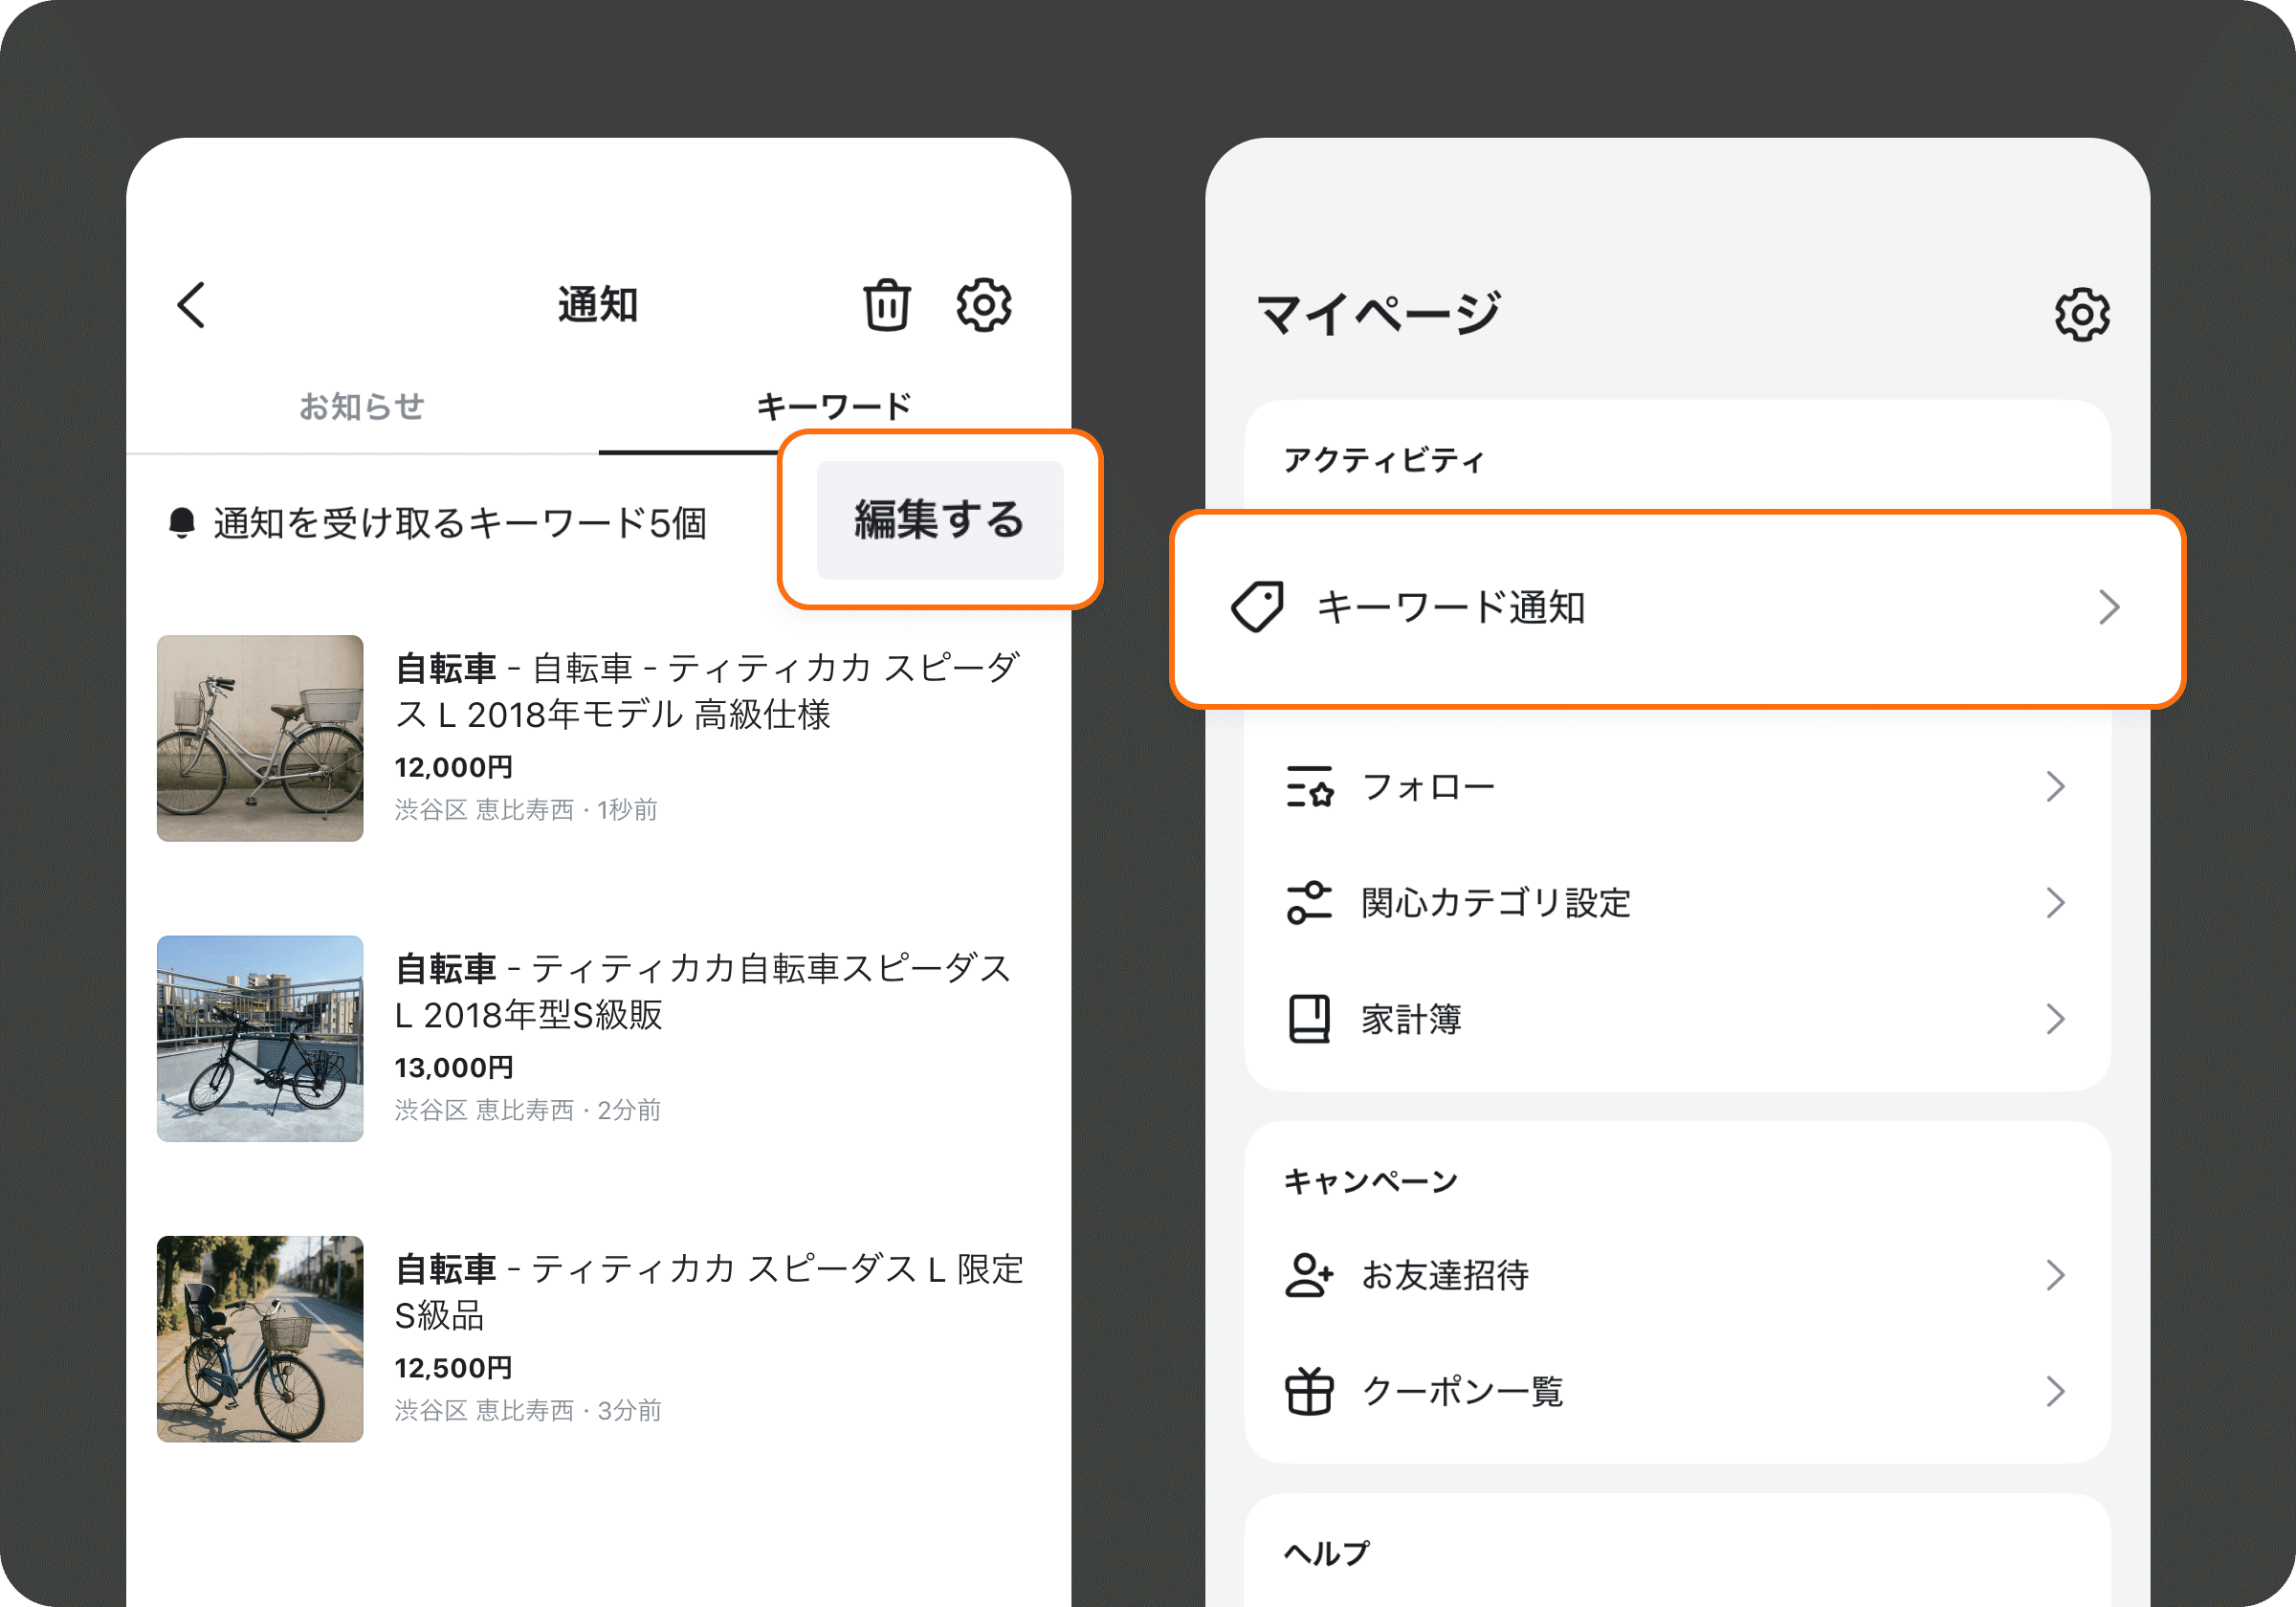Screen dimensions: 2296x1607
Task: Open the 関心カテゴリ設定 menu item
Action: click(1677, 903)
